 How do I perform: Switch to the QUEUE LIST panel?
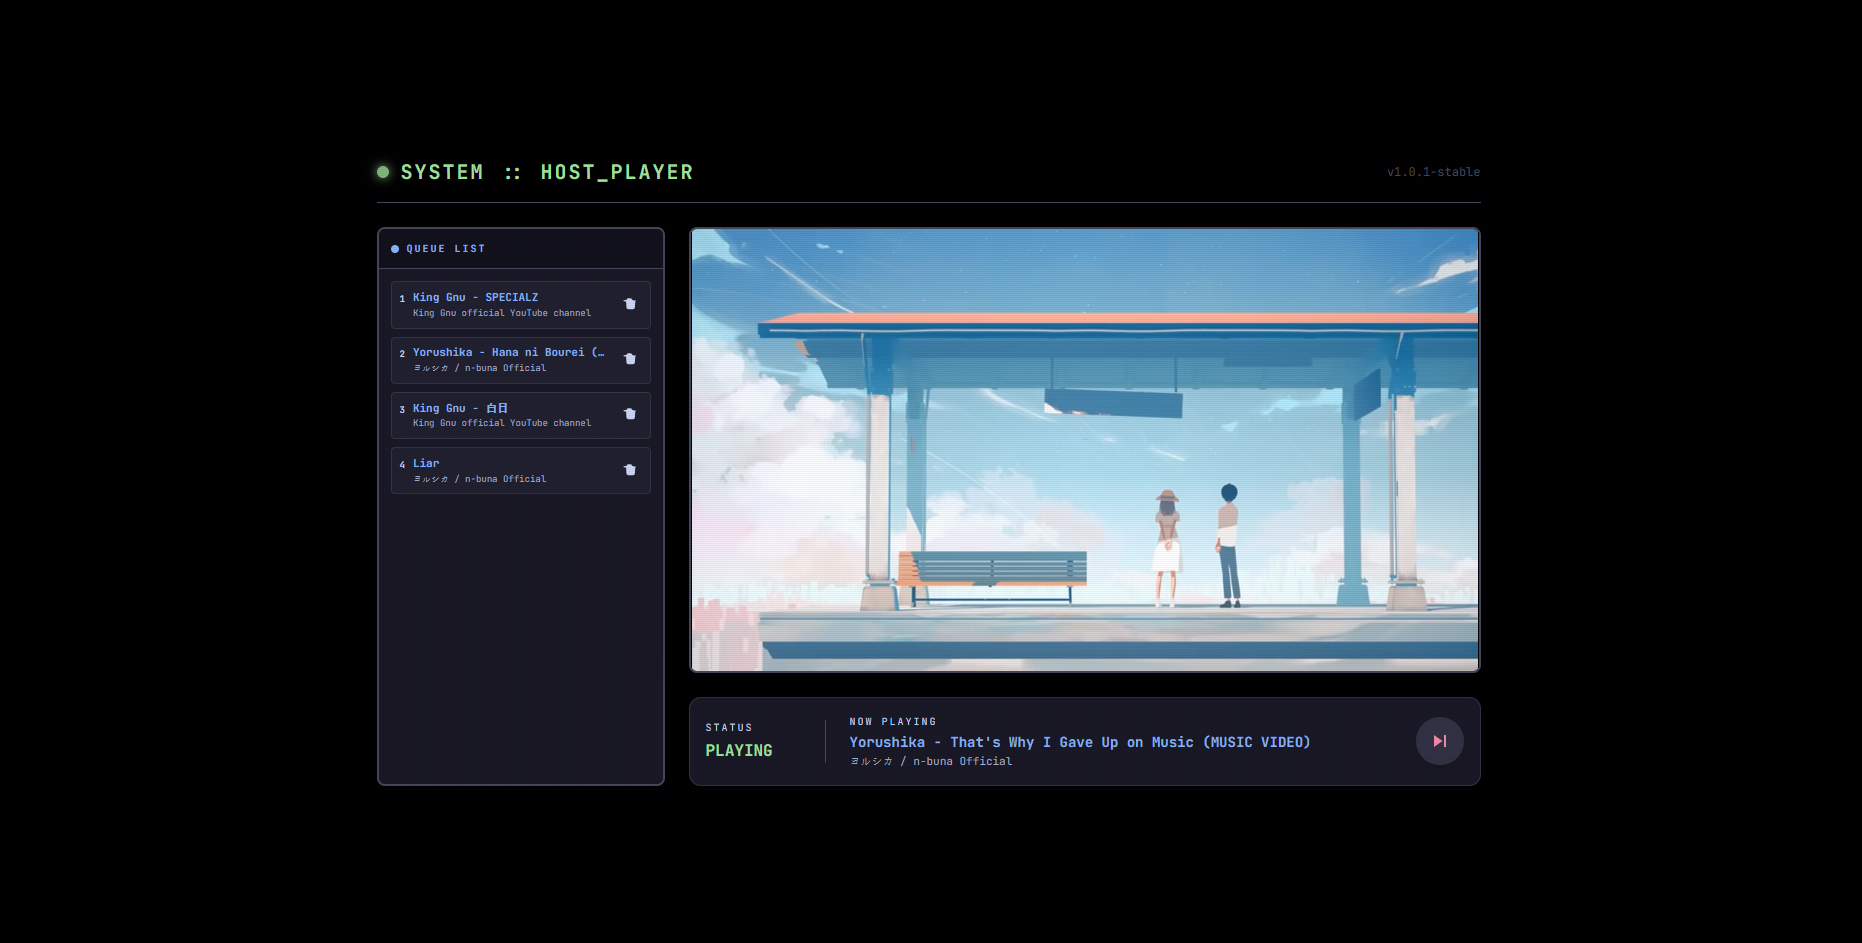pyautogui.click(x=520, y=248)
